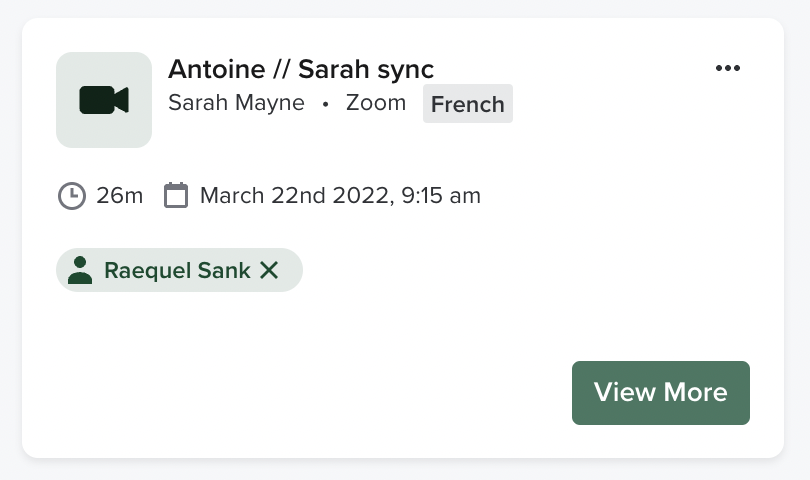Click the 9:15 am meeting time

click(441, 195)
